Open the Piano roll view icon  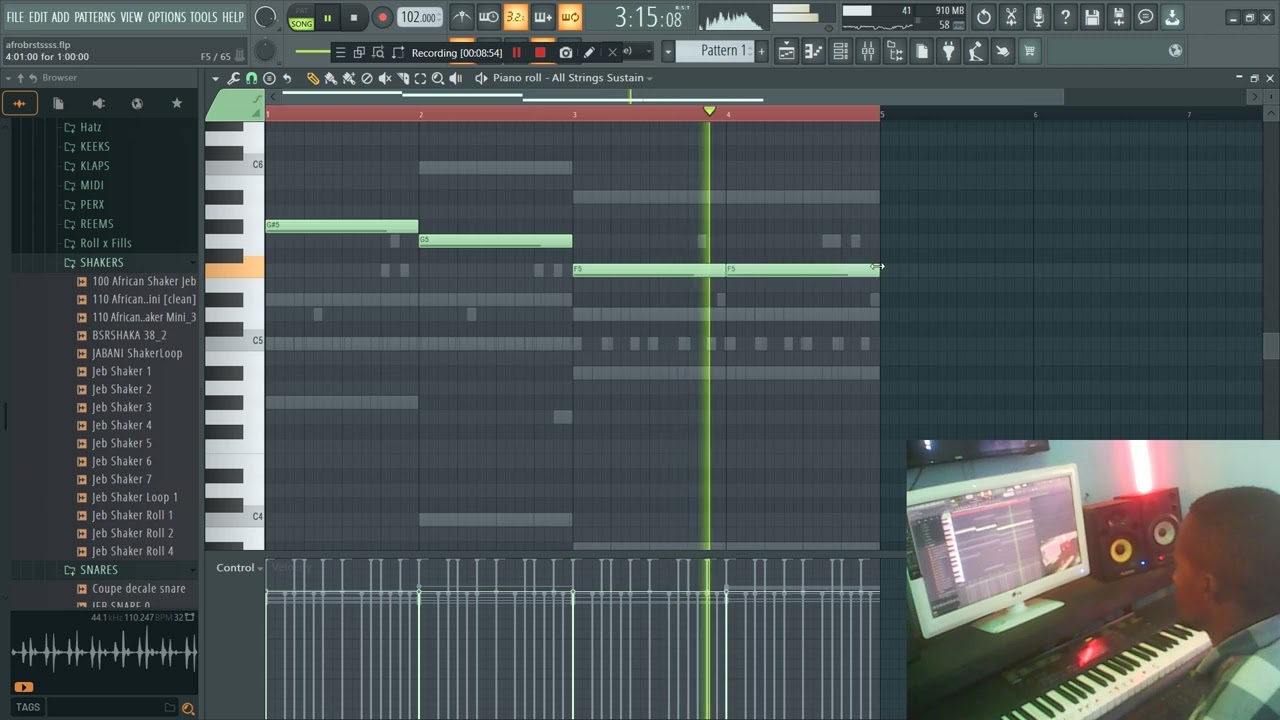[x=813, y=51]
